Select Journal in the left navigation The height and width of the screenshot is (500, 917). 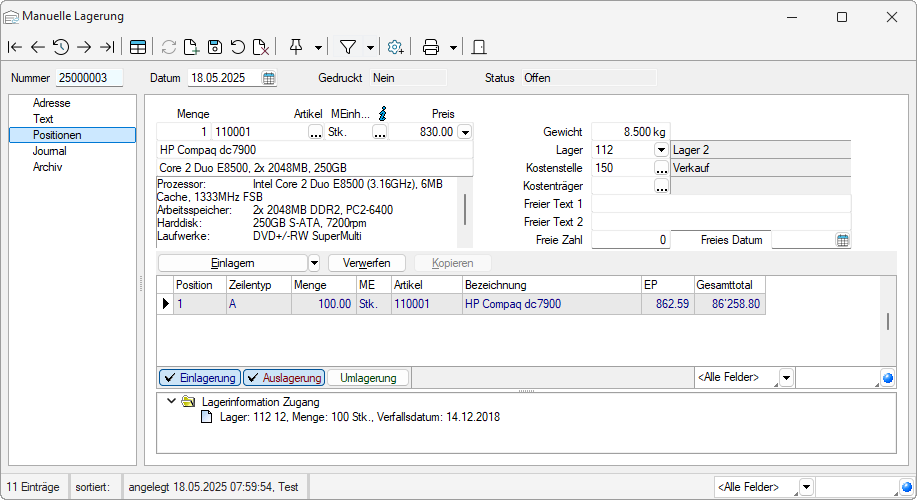point(50,151)
